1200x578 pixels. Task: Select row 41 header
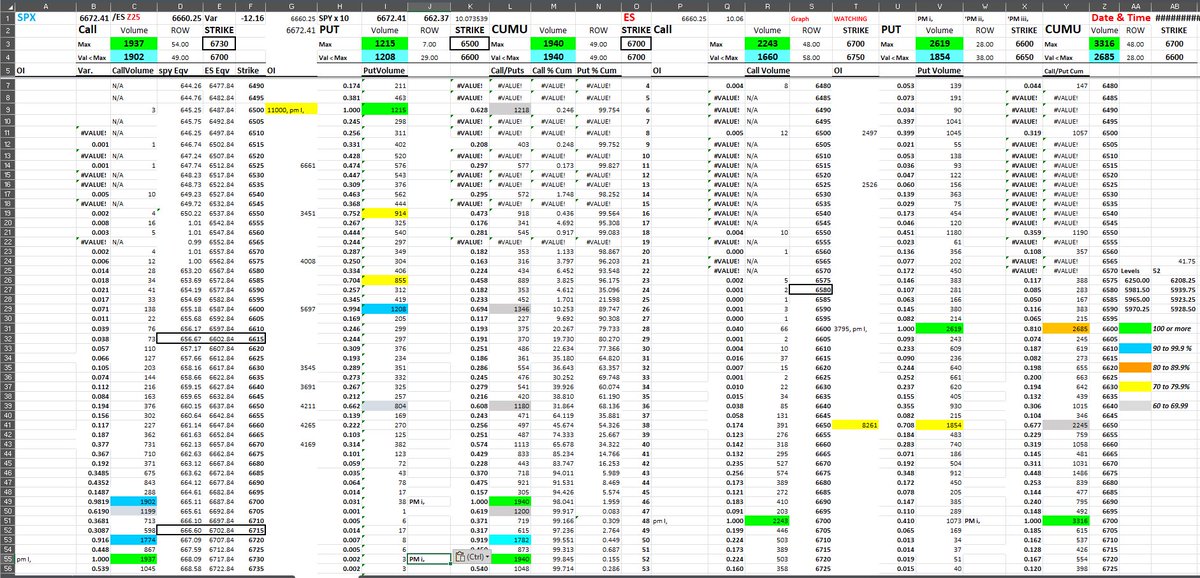6,426
